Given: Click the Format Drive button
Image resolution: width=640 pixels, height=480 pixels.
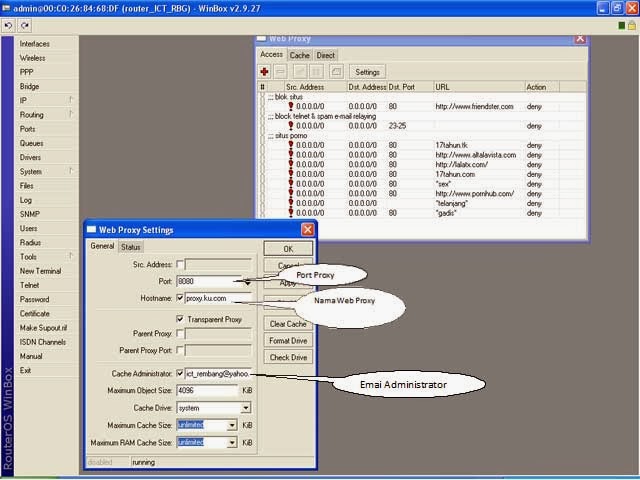Looking at the screenshot, I should tap(288, 340).
